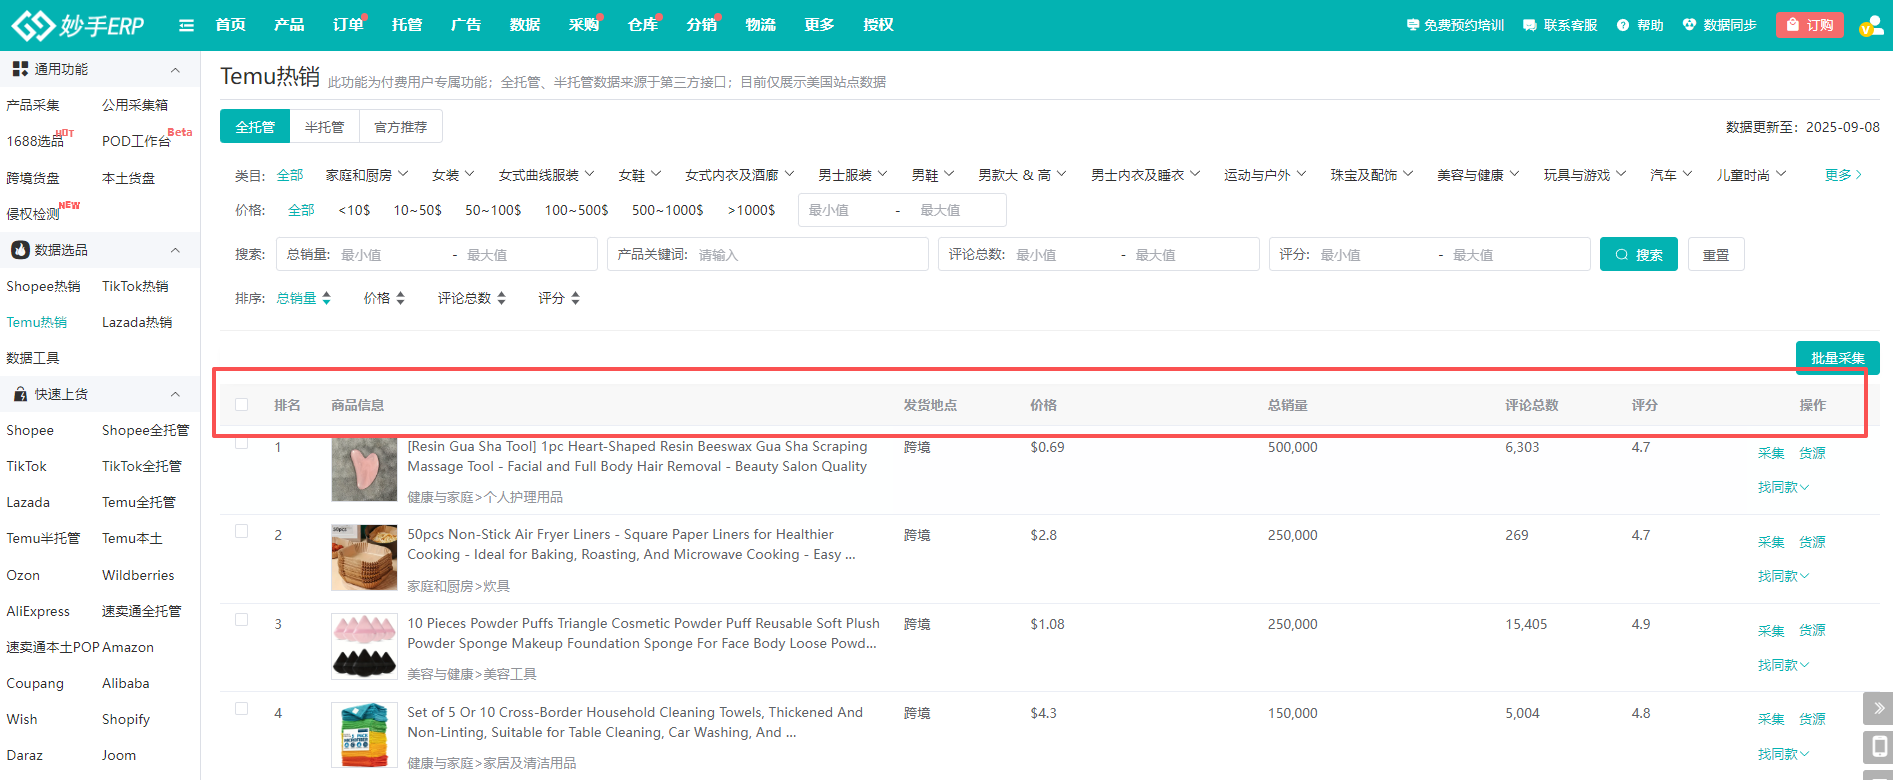Screen dimensions: 1893x780
Task: Click the right-arrow expand floating icon
Action: click(1878, 708)
